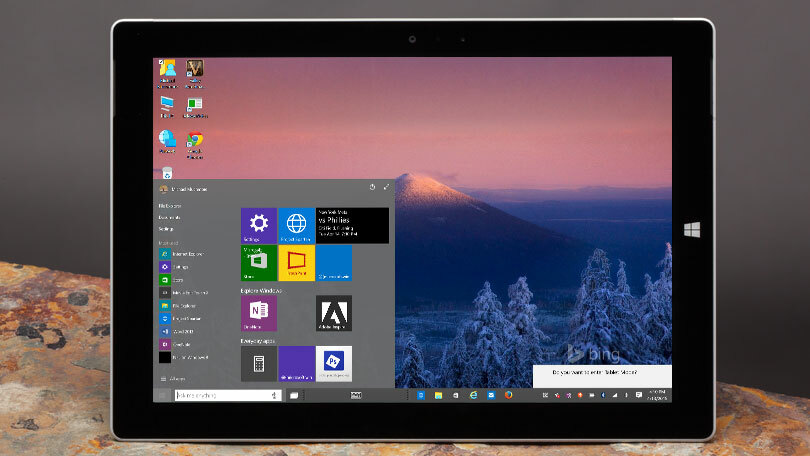Open File Explorer from most used list

click(x=182, y=305)
